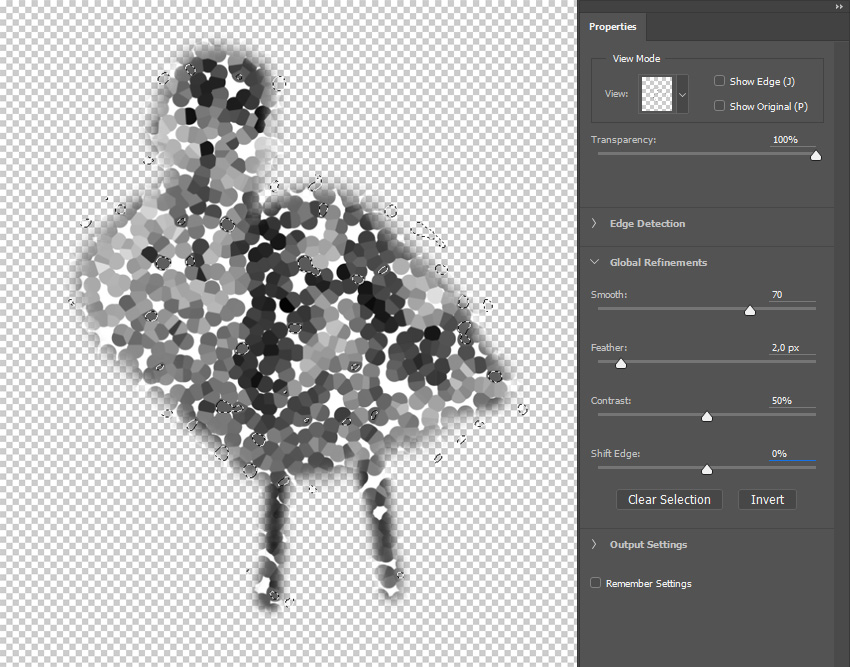This screenshot has width=850, height=667.
Task: Enable the Show Edge (J) checkbox
Action: coord(720,81)
